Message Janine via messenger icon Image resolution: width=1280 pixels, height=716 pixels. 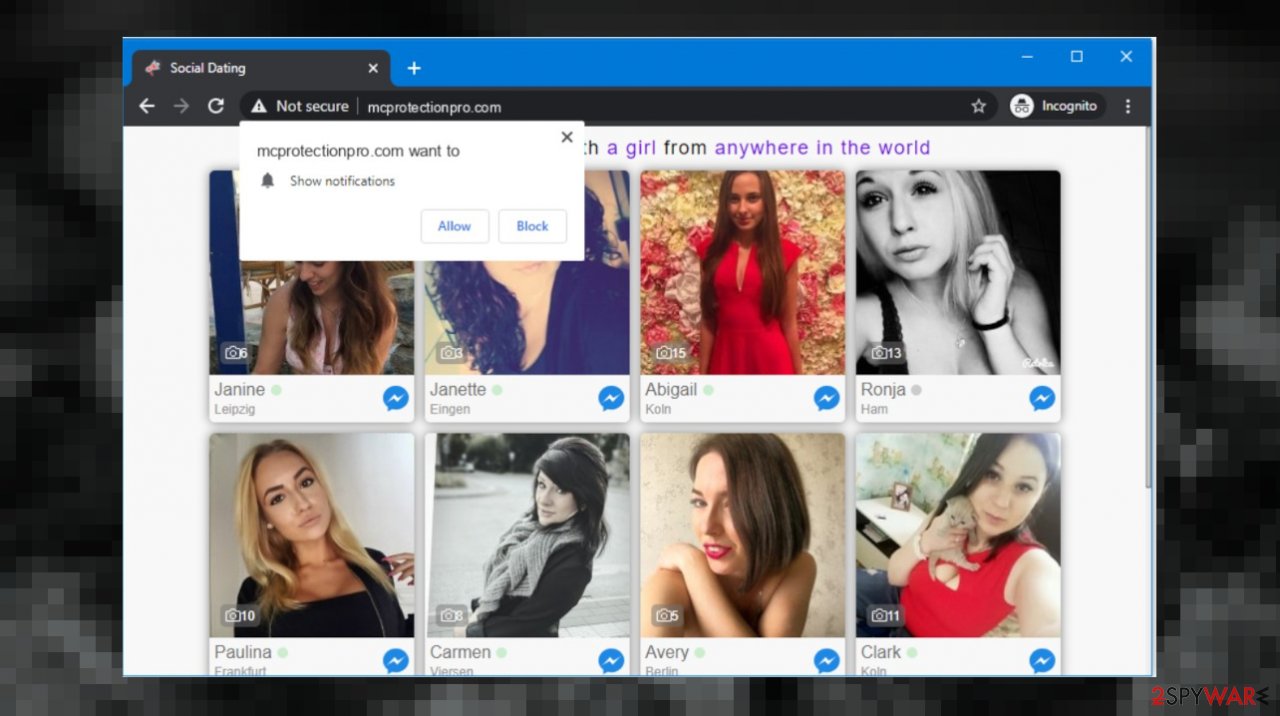396,398
